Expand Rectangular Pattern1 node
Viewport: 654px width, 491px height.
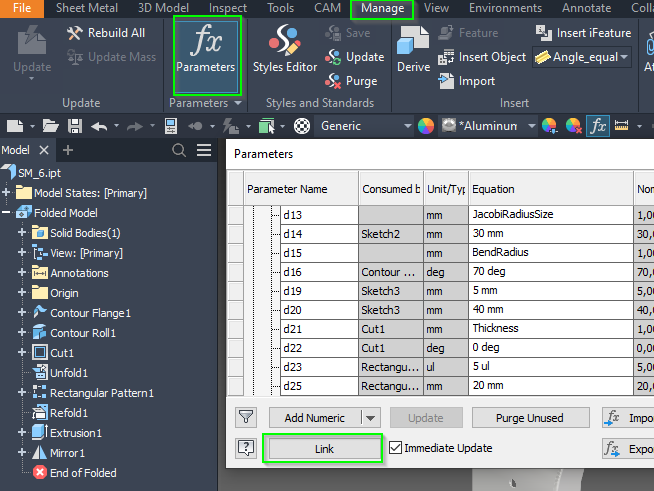(x=22, y=393)
